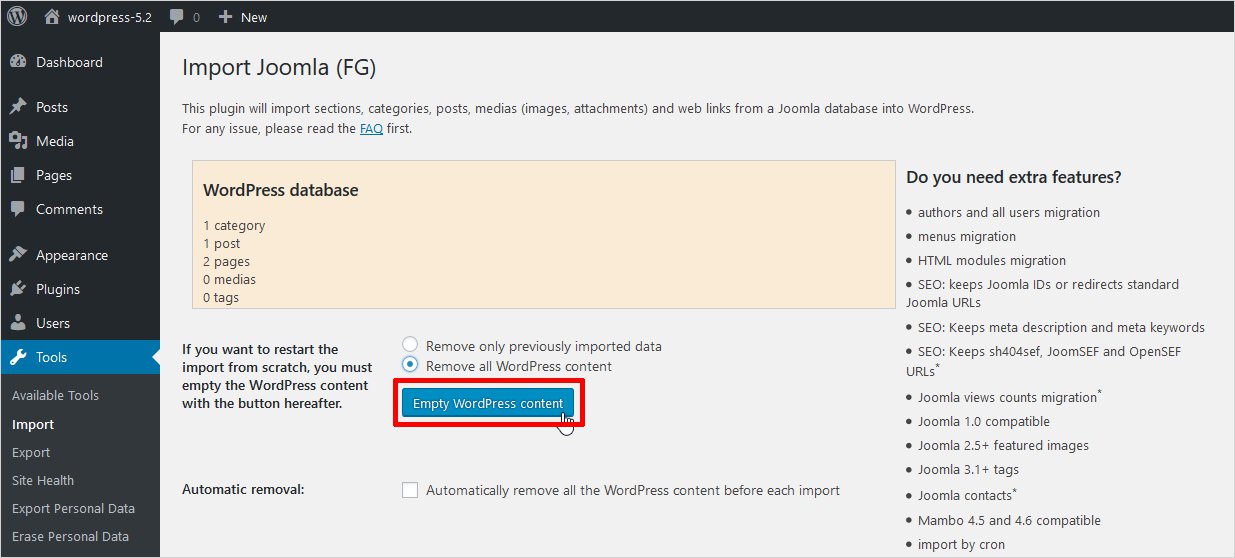The height and width of the screenshot is (558, 1235).
Task: Click the Posts pushpin icon
Action: click(18, 107)
